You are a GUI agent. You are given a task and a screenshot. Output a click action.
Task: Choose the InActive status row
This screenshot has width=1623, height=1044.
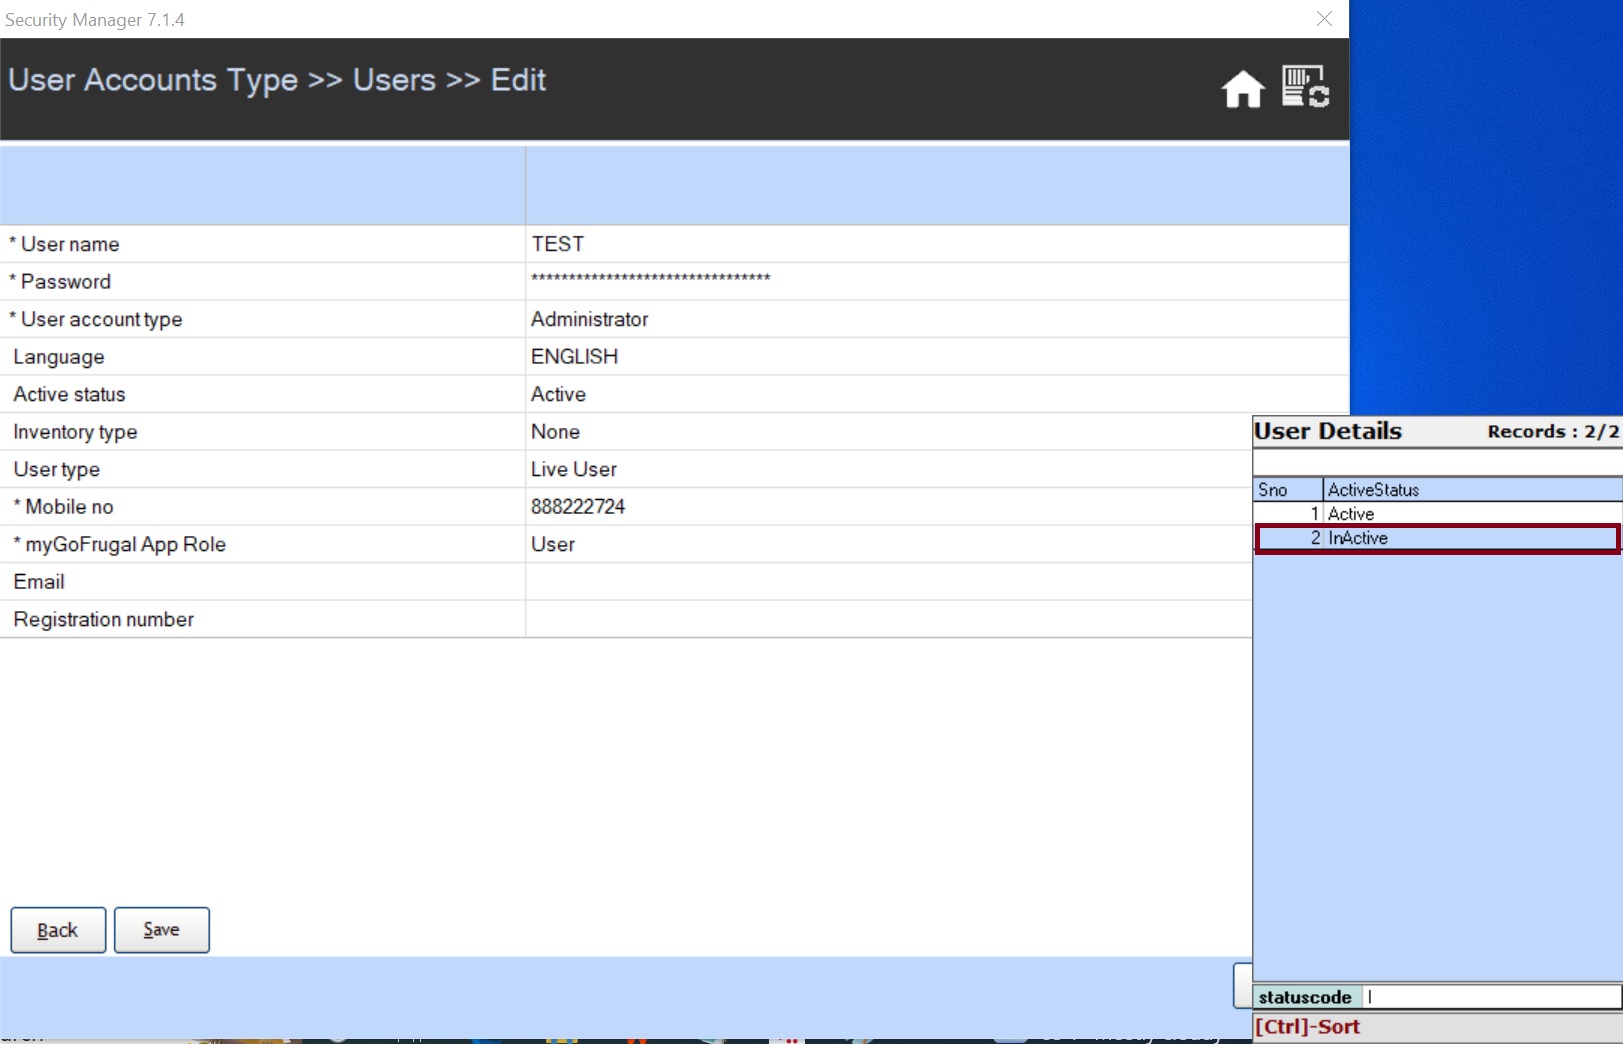[1438, 538]
